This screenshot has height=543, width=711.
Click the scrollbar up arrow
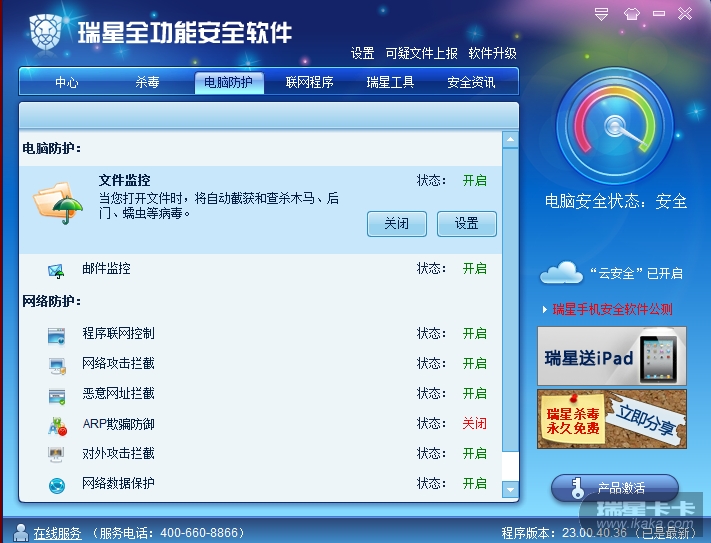pyautogui.click(x=510, y=140)
